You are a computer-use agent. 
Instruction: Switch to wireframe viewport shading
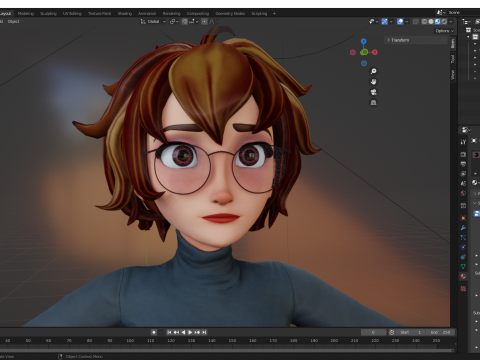pyautogui.click(x=424, y=21)
